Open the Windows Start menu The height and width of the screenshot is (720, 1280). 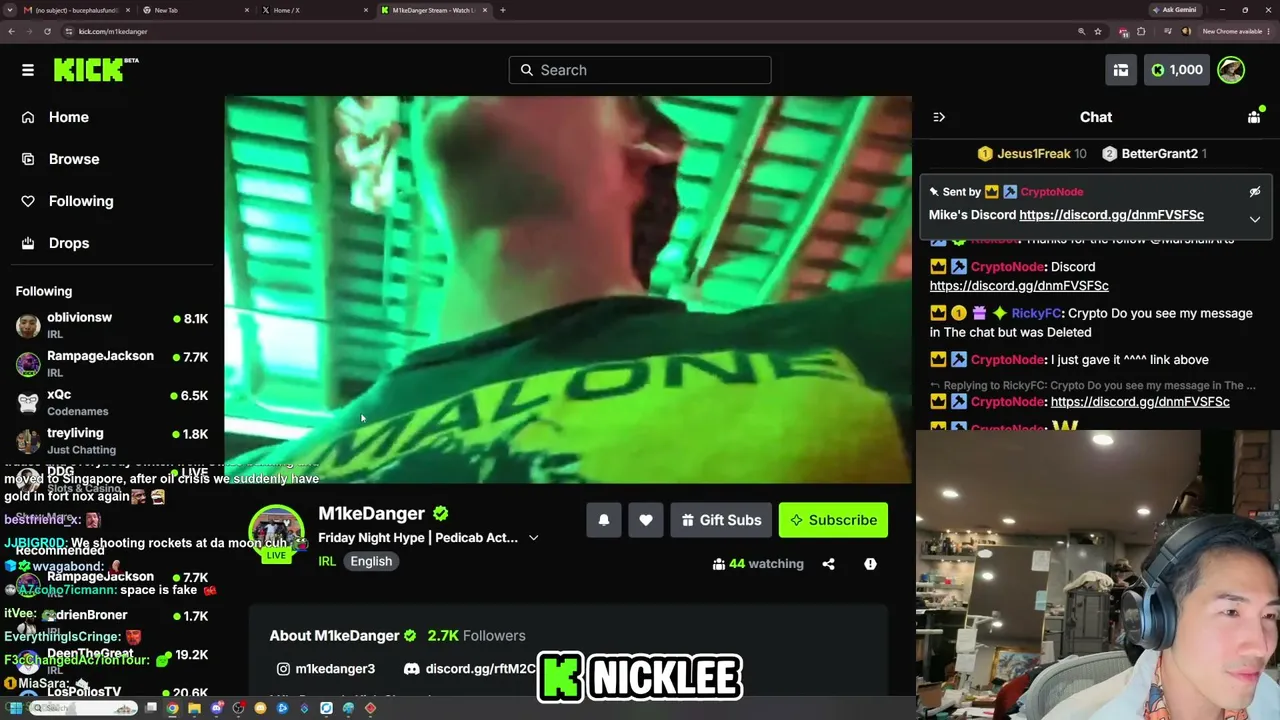pos(15,709)
